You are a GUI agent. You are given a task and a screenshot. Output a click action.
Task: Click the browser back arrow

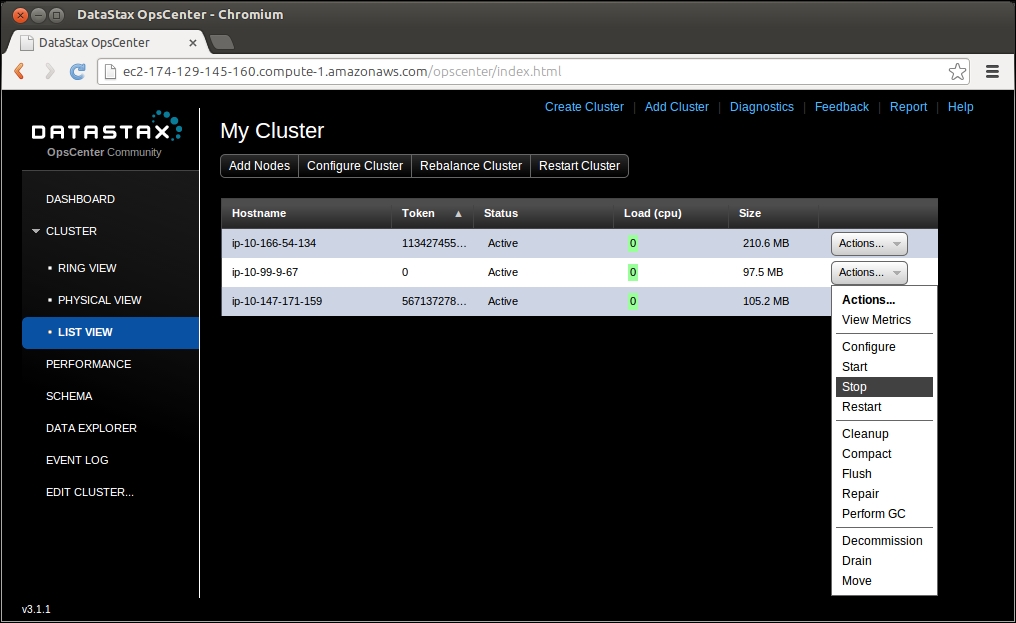click(19, 71)
